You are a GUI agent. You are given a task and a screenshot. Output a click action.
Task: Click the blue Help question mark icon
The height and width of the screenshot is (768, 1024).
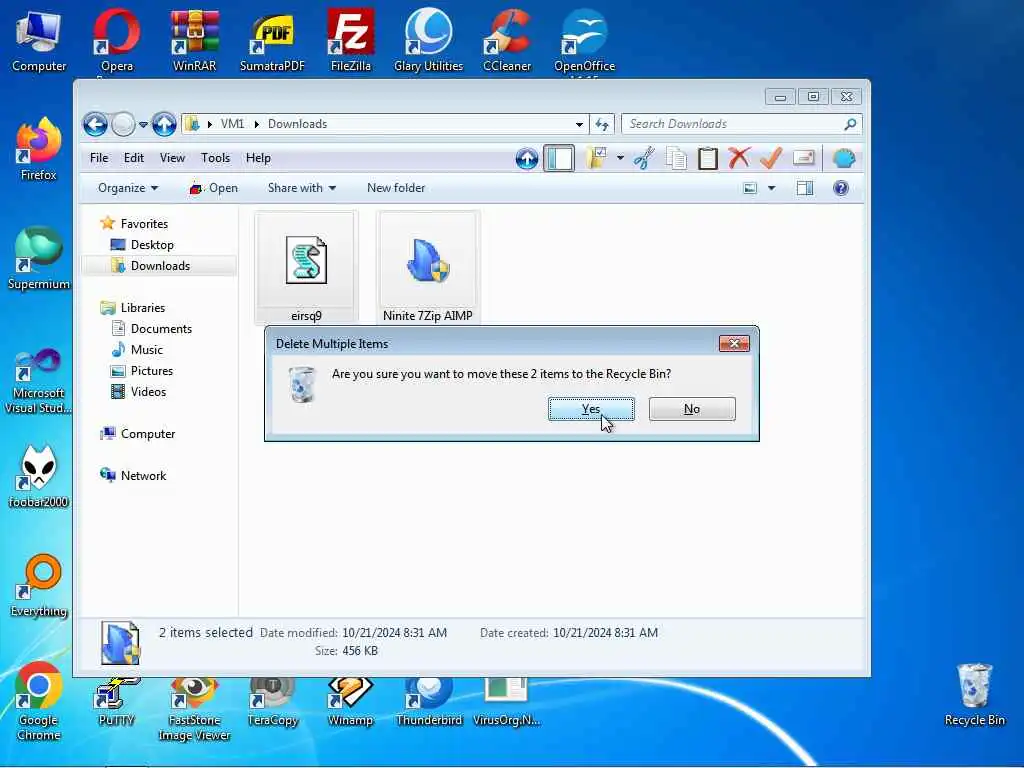(841, 188)
